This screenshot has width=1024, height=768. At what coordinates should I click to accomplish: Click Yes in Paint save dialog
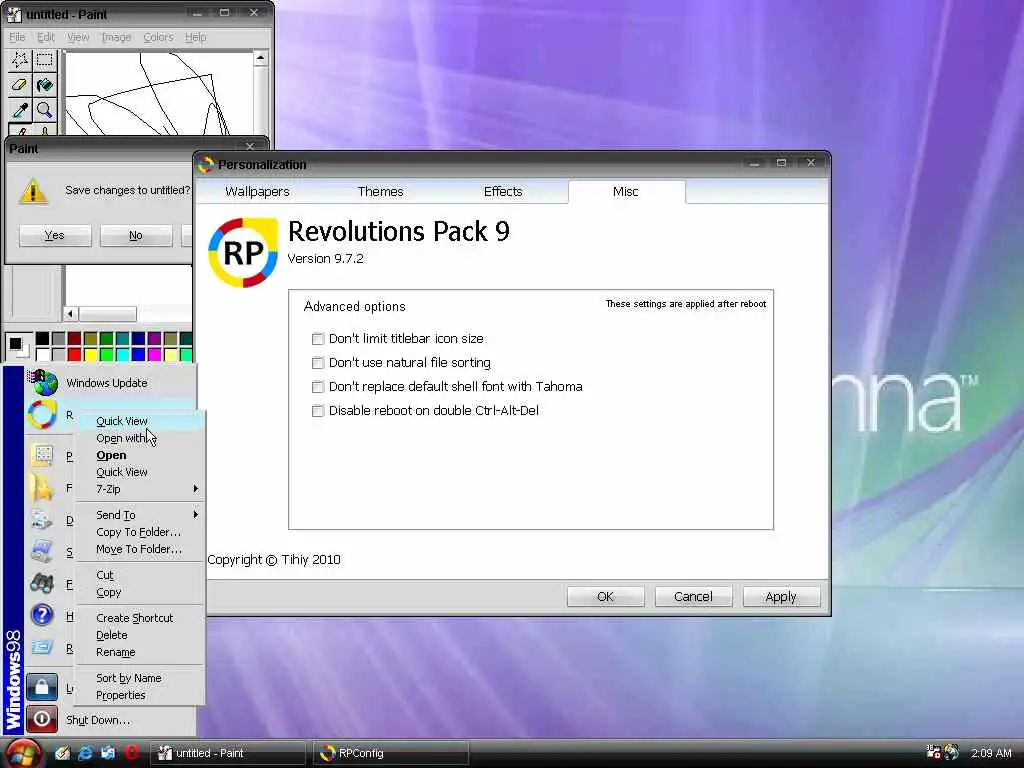(55, 235)
